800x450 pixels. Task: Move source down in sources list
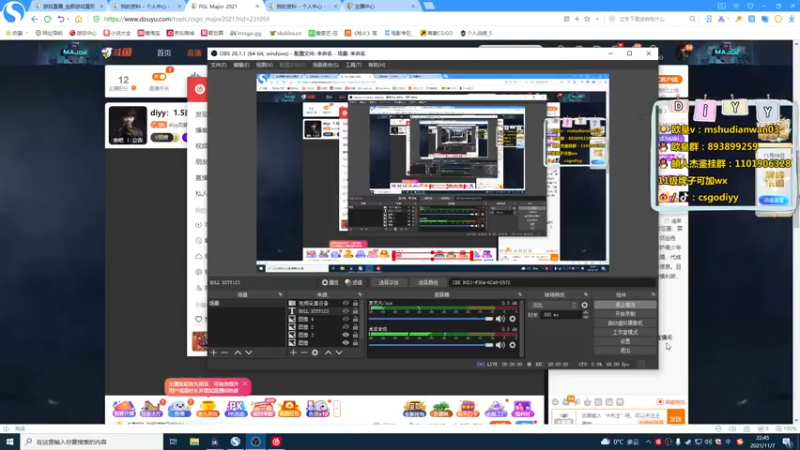coord(339,353)
